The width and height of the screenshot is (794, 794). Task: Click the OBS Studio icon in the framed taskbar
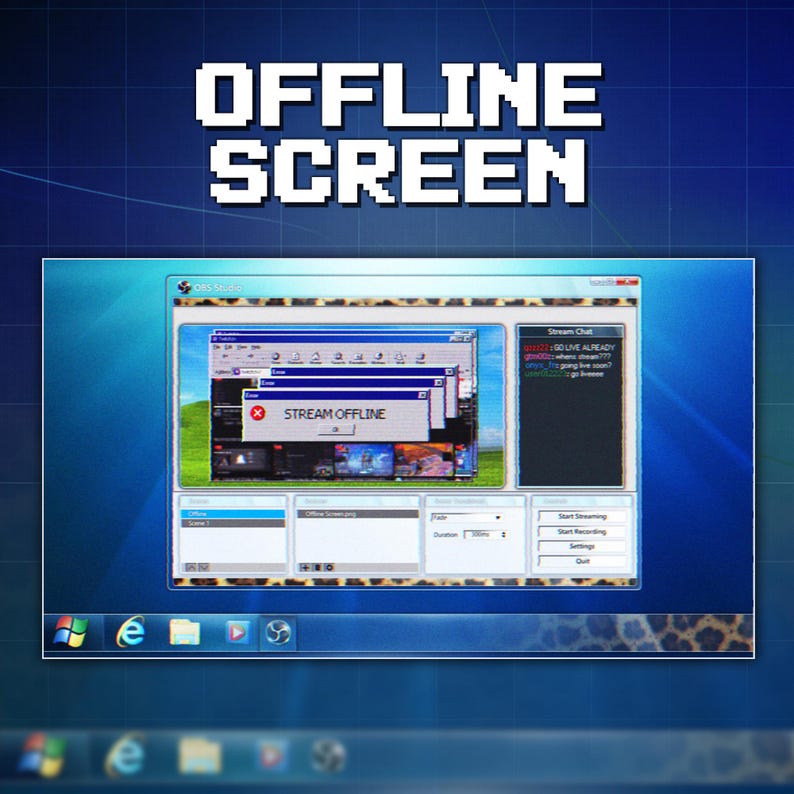coord(278,632)
